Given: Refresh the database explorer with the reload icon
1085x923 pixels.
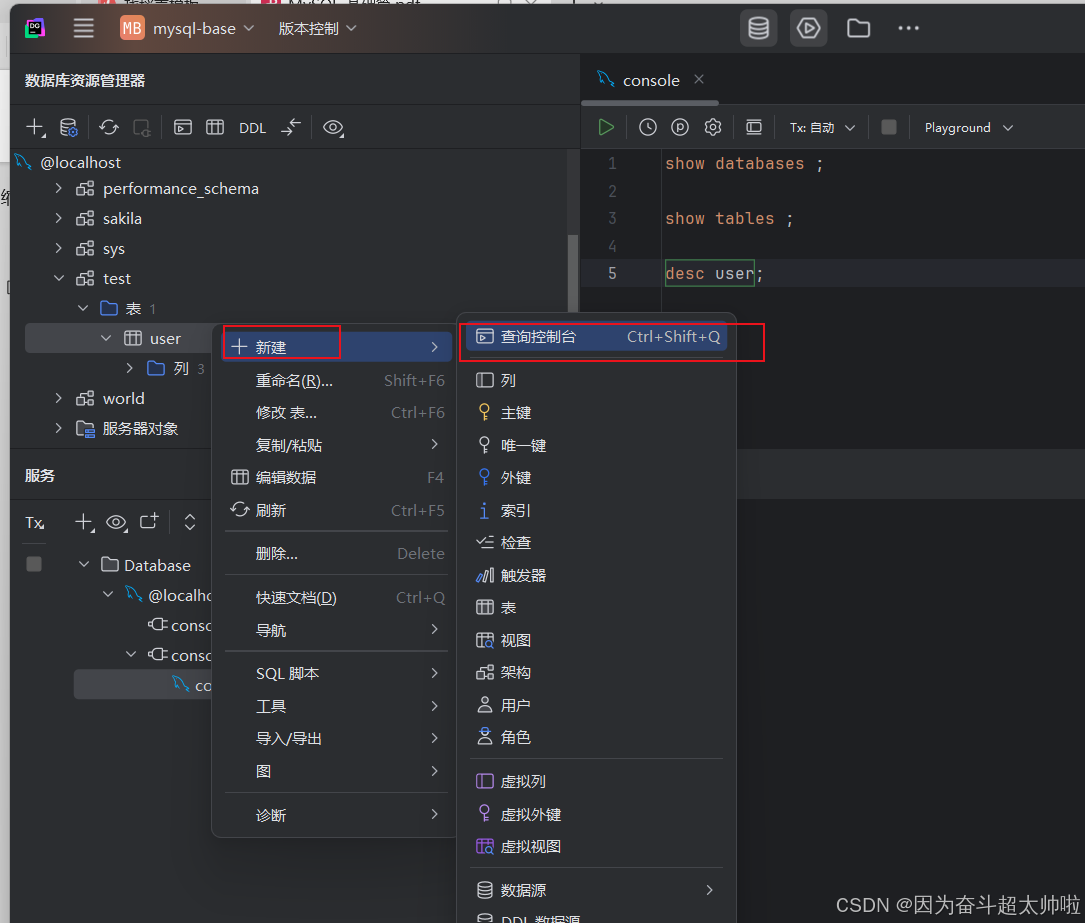Looking at the screenshot, I should tap(109, 127).
